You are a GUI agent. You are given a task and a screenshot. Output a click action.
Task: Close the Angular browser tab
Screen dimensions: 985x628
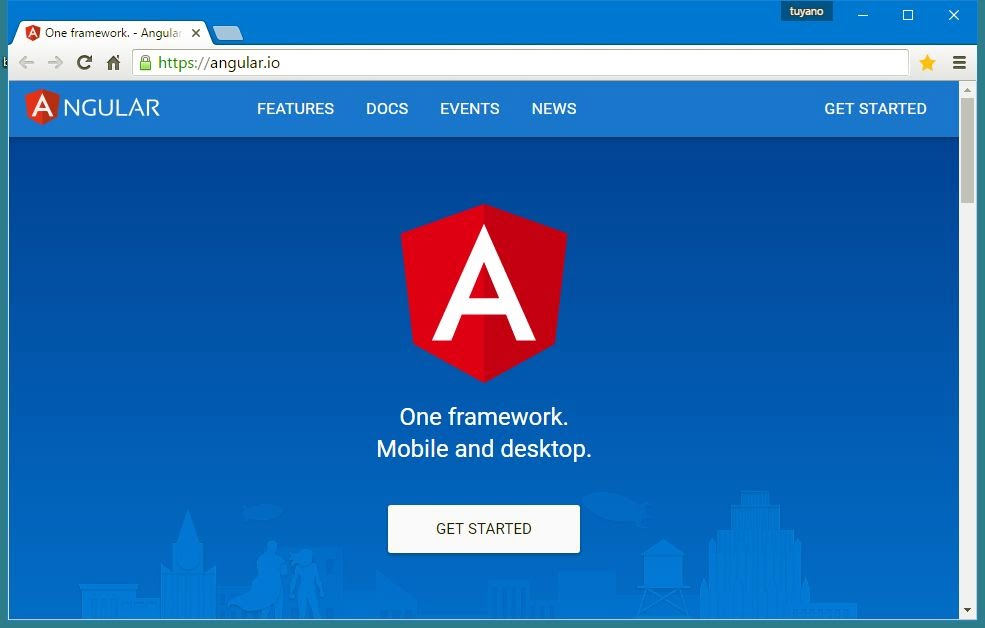tap(196, 33)
